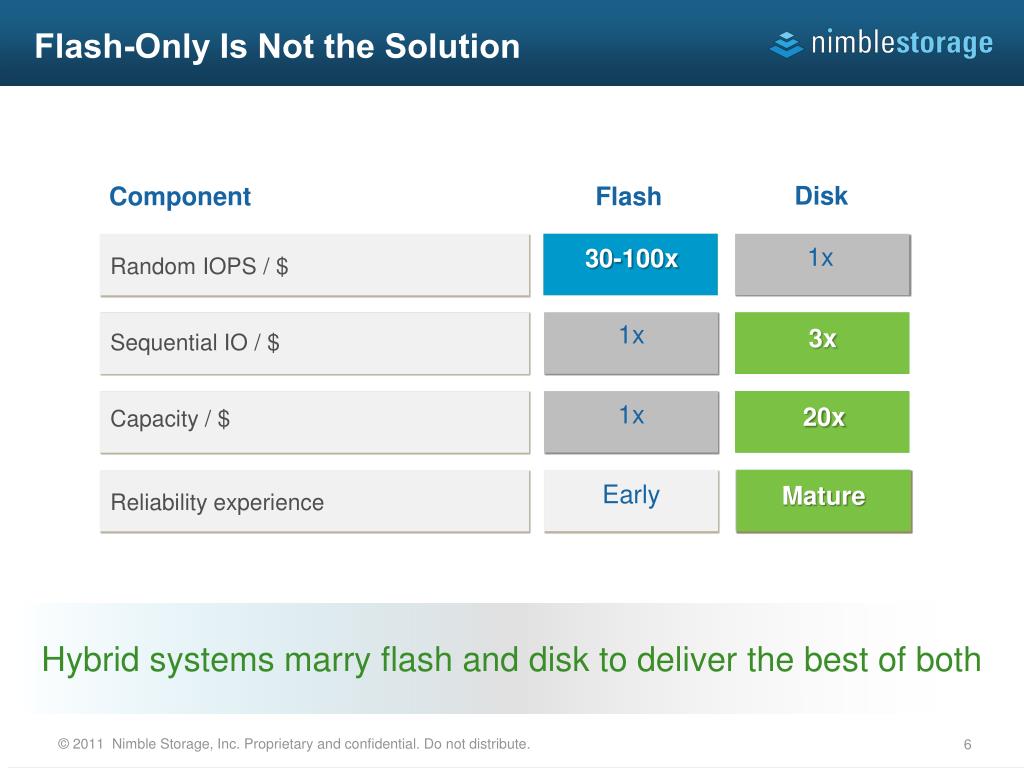1024x768 pixels.
Task: Click the green Mature Disk cell
Action: [x=824, y=501]
